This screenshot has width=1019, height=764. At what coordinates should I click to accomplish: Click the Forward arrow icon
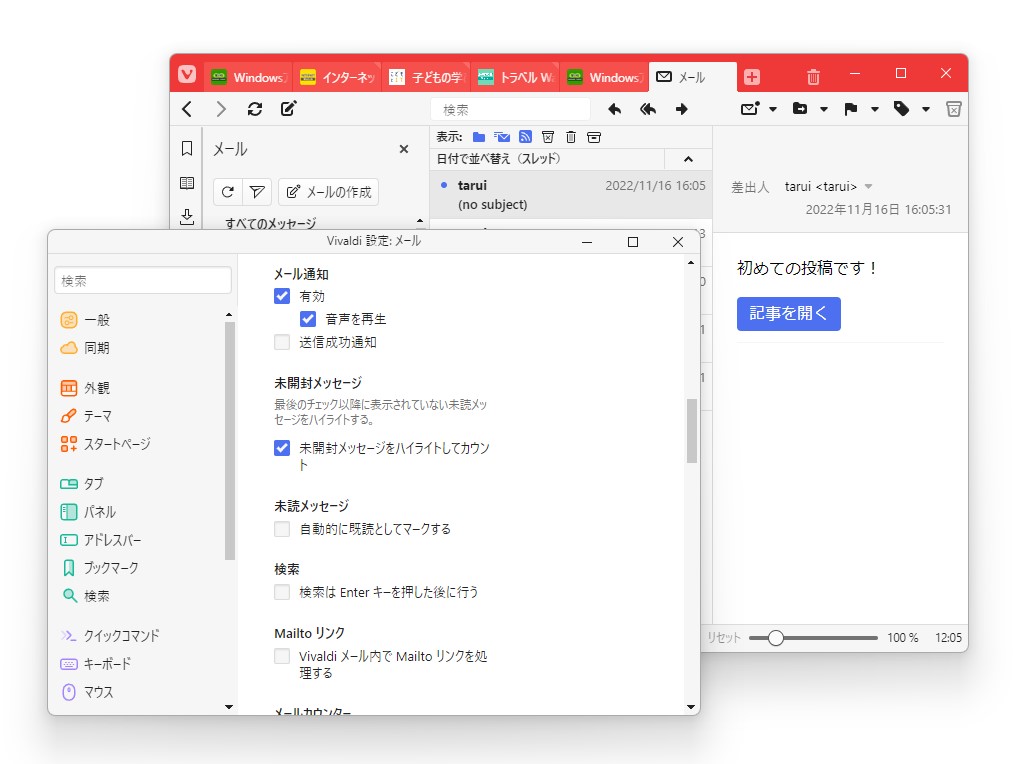(681, 108)
